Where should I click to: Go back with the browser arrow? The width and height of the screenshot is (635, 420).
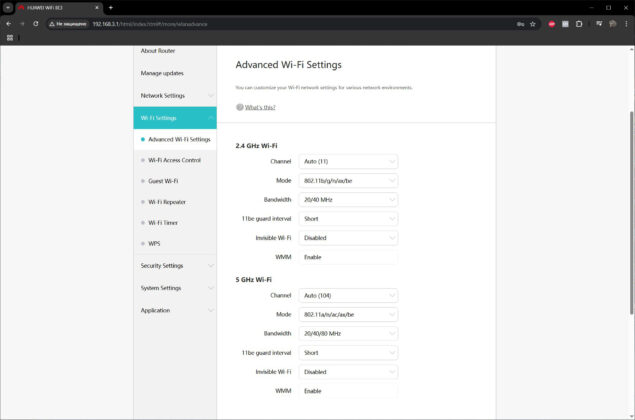[9, 24]
